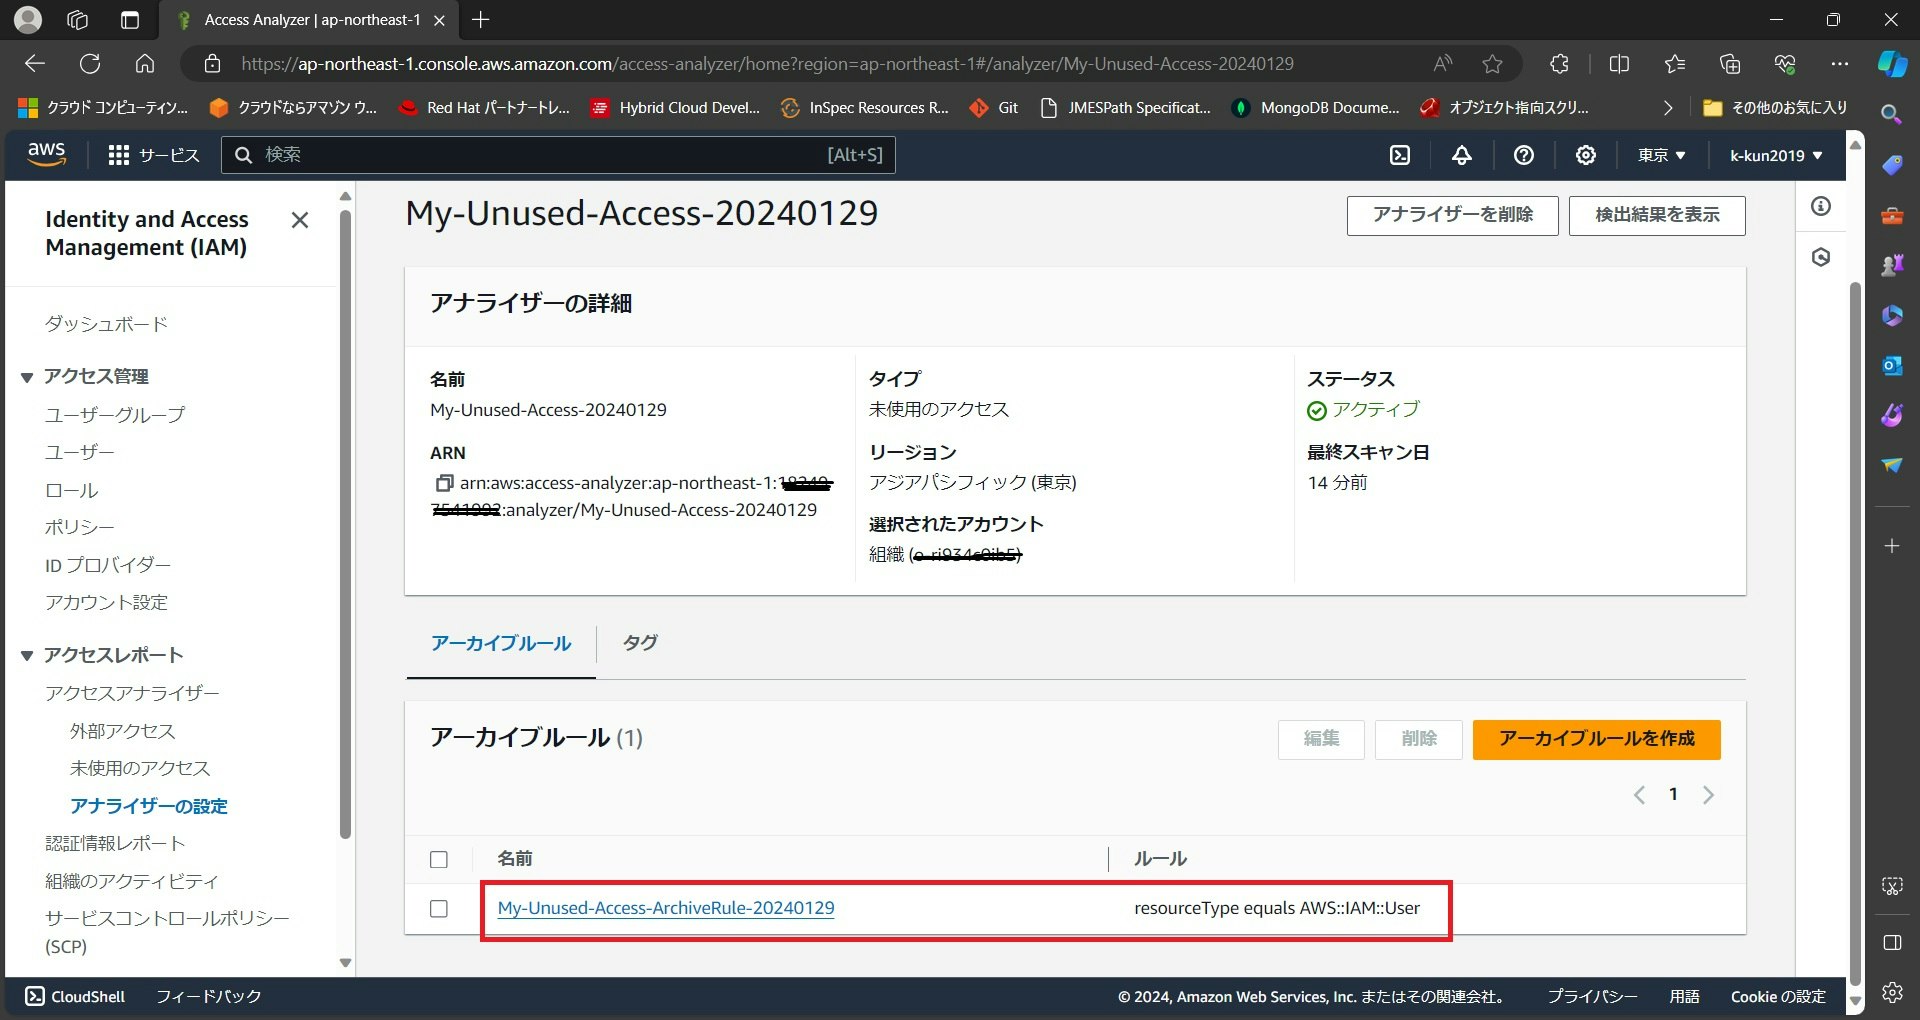This screenshot has width=1920, height=1020.
Task: Click the AWS search input field
Action: point(558,155)
